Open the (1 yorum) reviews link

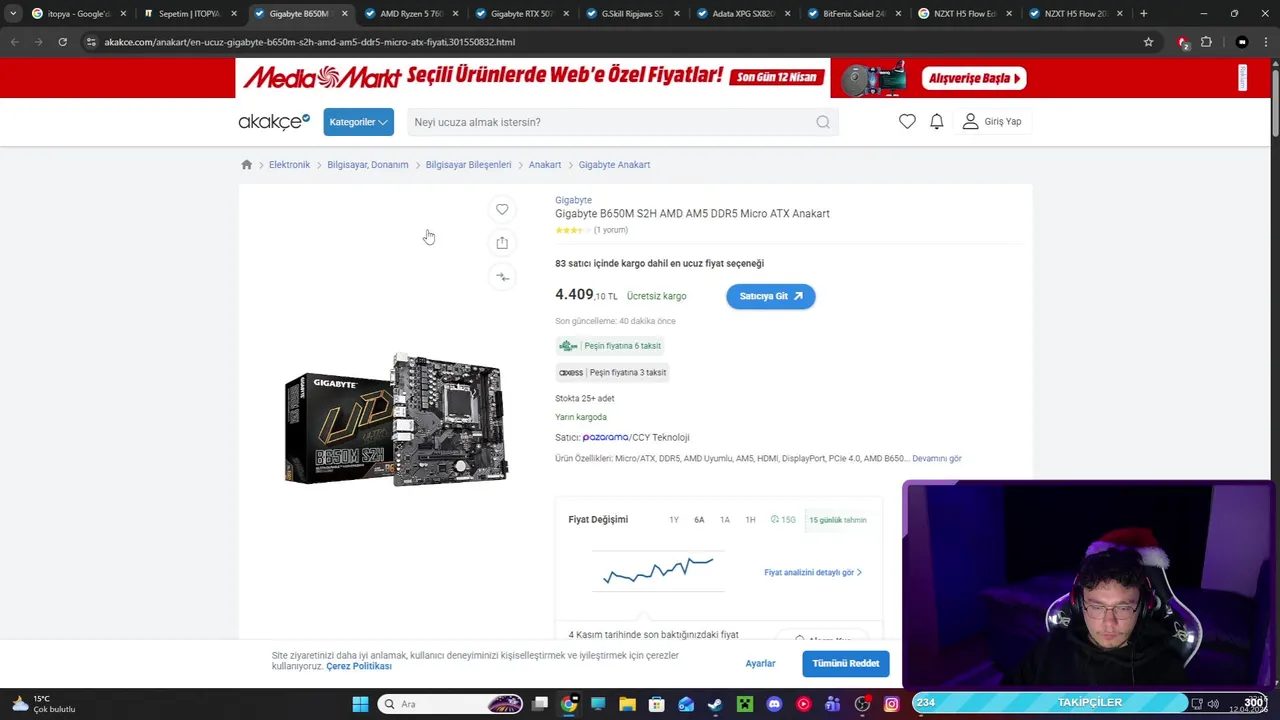tap(611, 230)
